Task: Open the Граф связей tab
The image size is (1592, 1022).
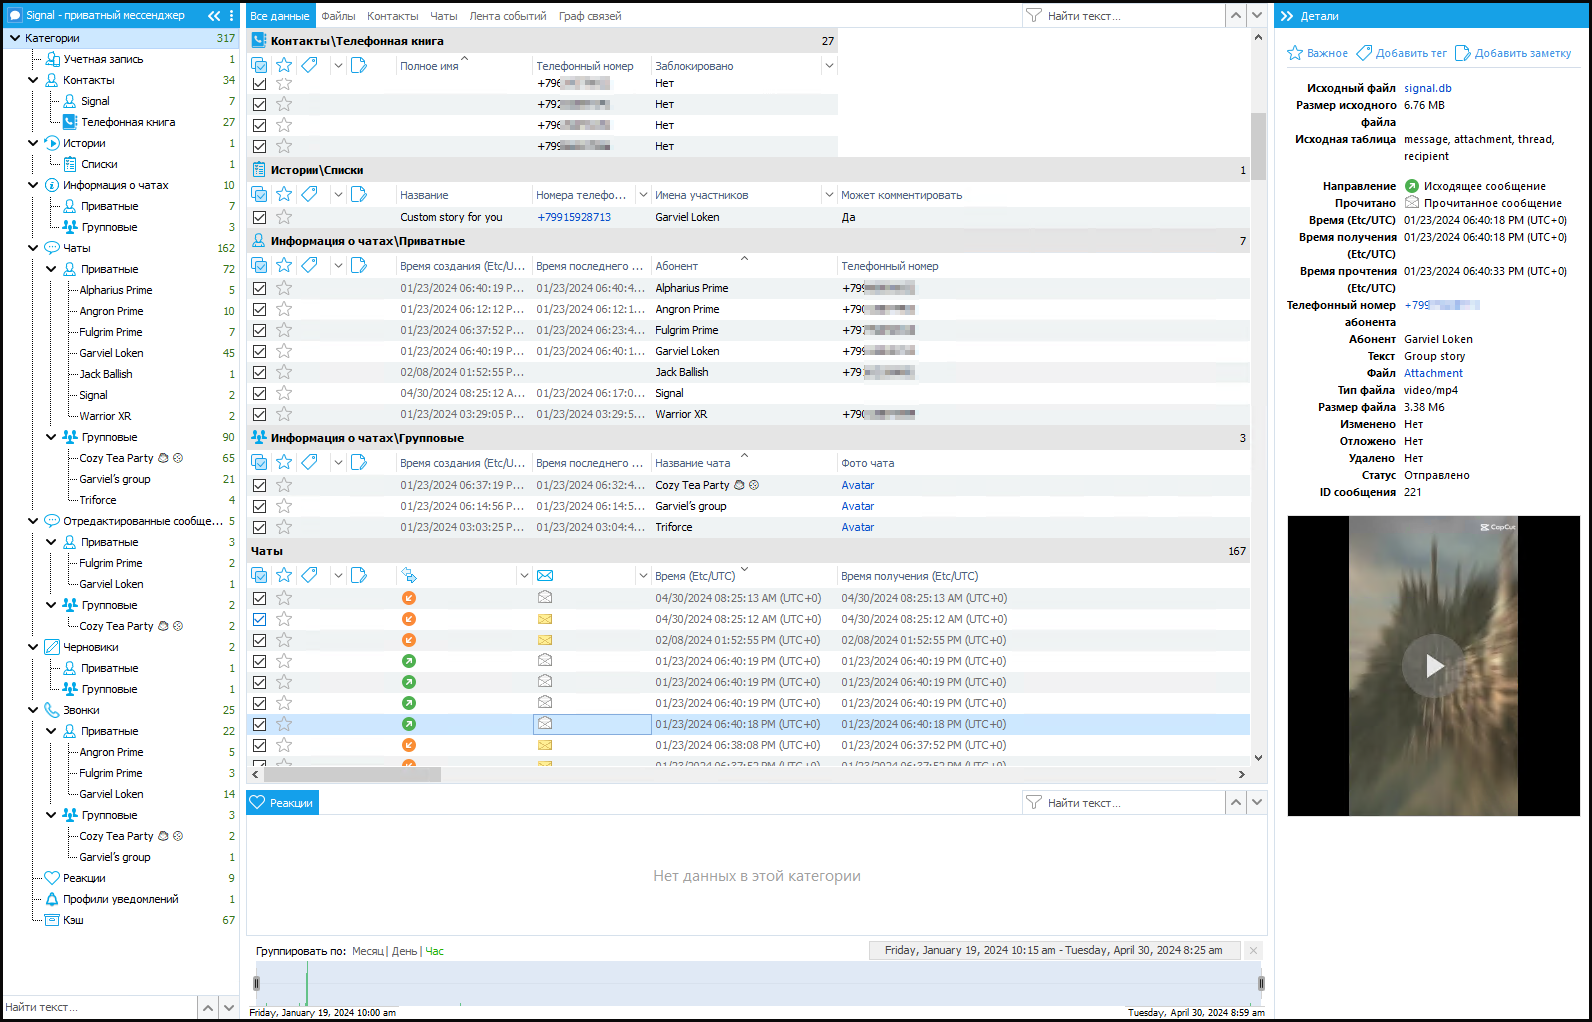Action: click(590, 16)
